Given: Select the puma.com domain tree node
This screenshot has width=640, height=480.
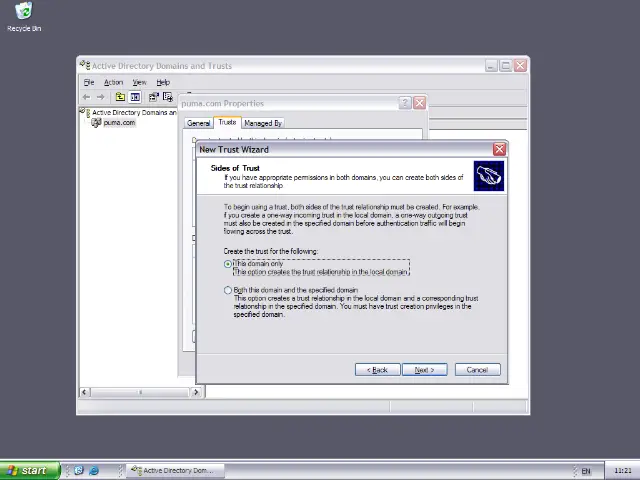Looking at the screenshot, I should [119, 123].
